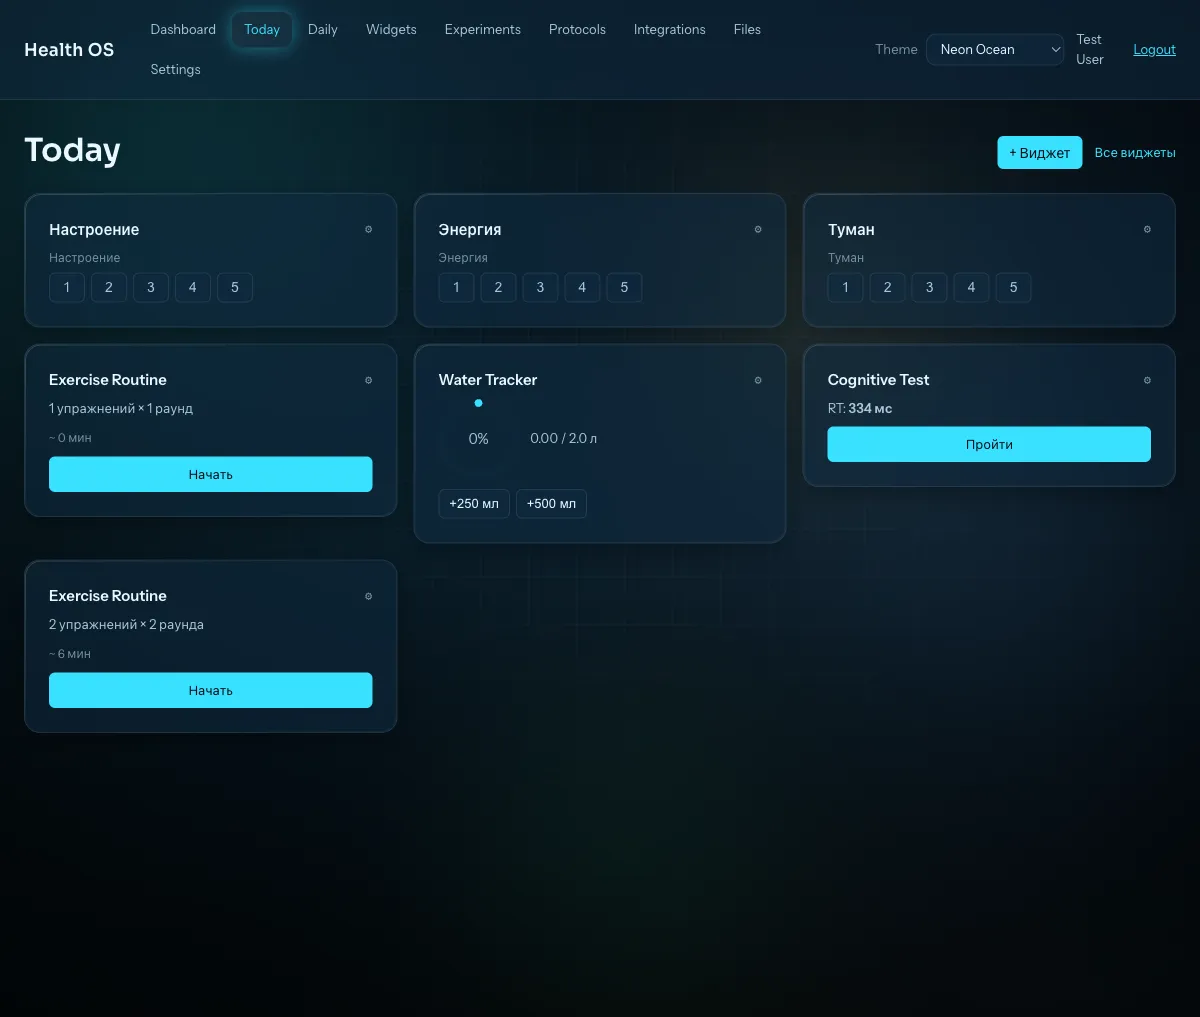
Task: Click the Health OS logo
Action: coord(69,50)
